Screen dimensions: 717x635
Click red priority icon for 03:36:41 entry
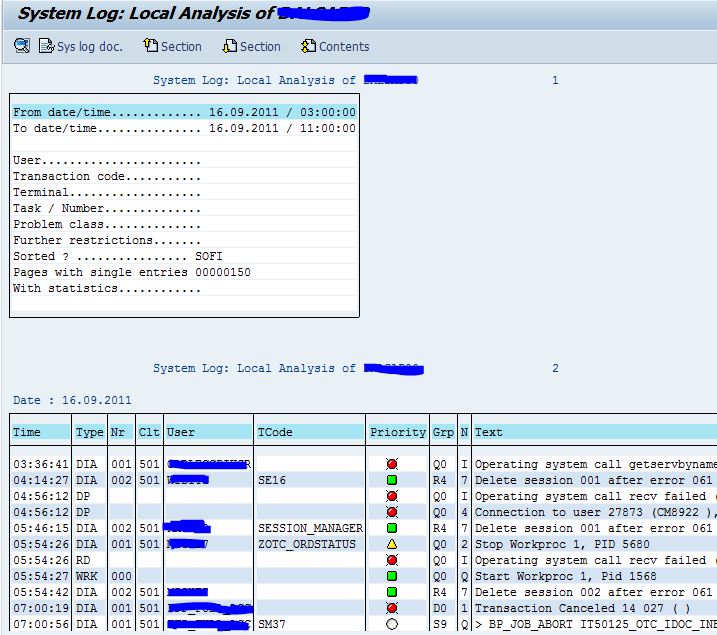(x=392, y=464)
